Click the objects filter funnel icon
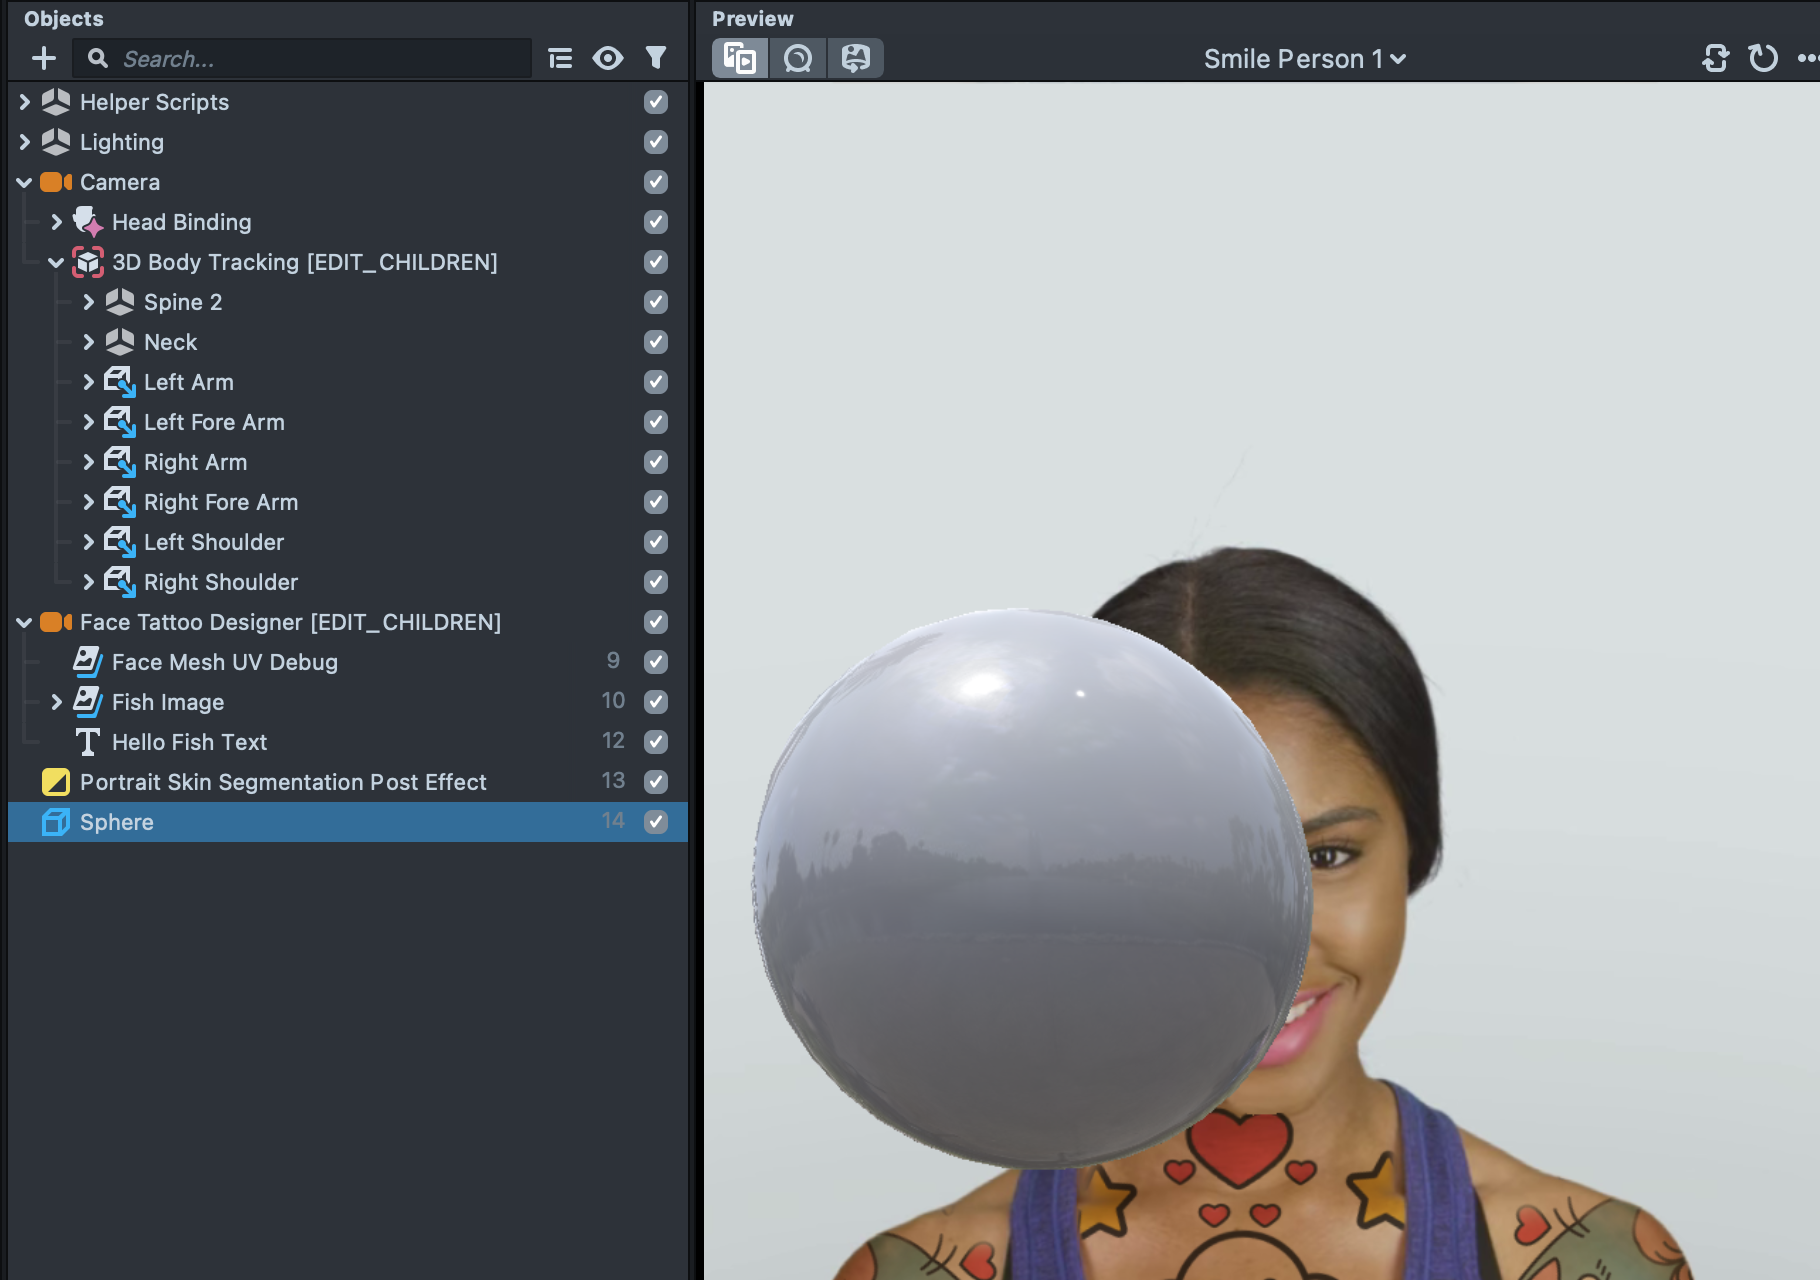The height and width of the screenshot is (1280, 1820). coord(656,59)
